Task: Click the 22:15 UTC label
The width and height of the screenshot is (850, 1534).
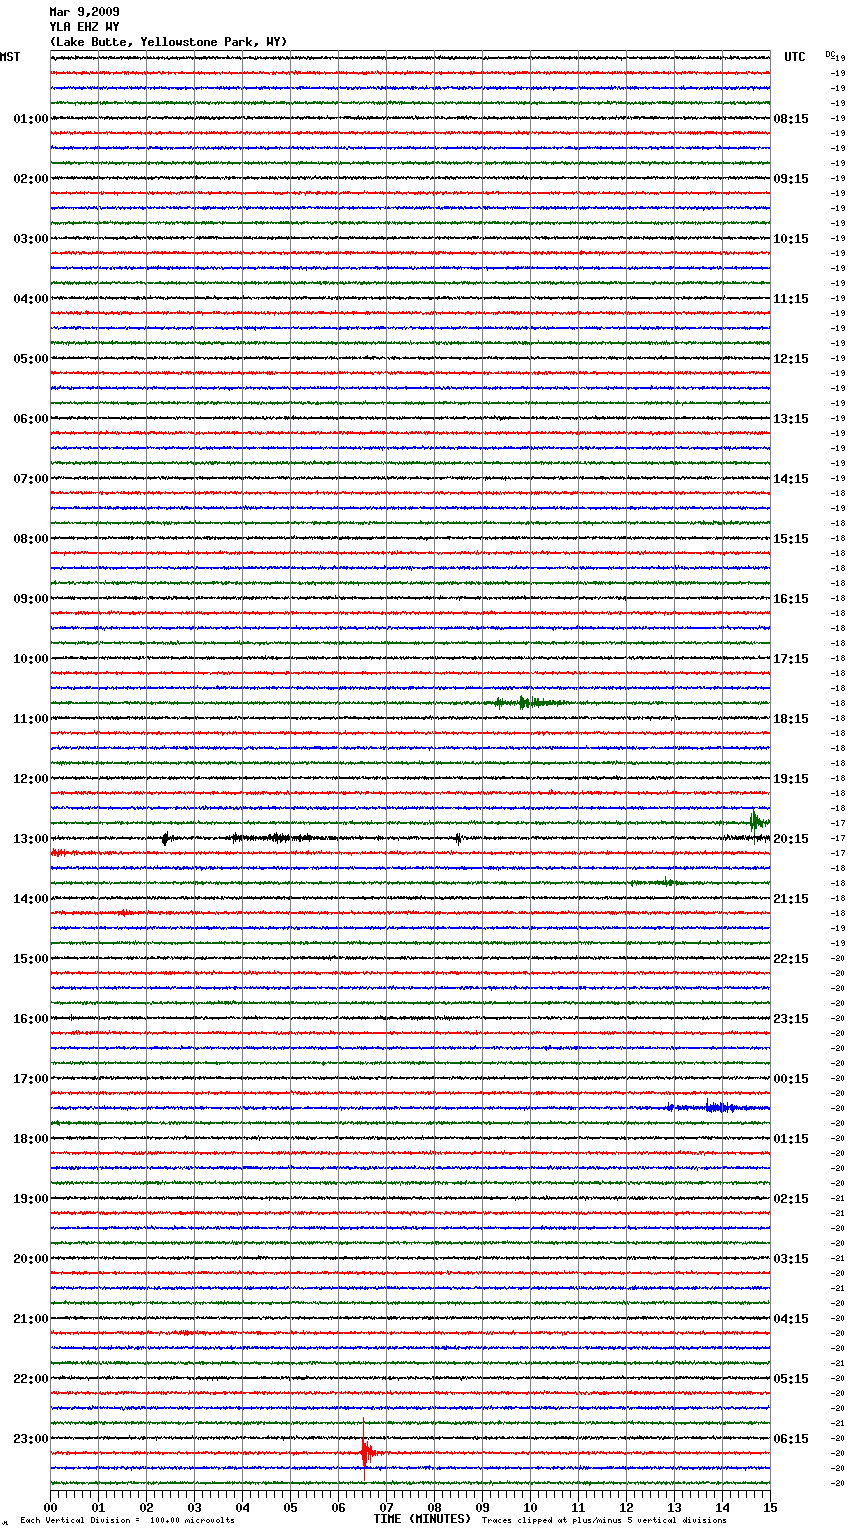Action: click(791, 959)
